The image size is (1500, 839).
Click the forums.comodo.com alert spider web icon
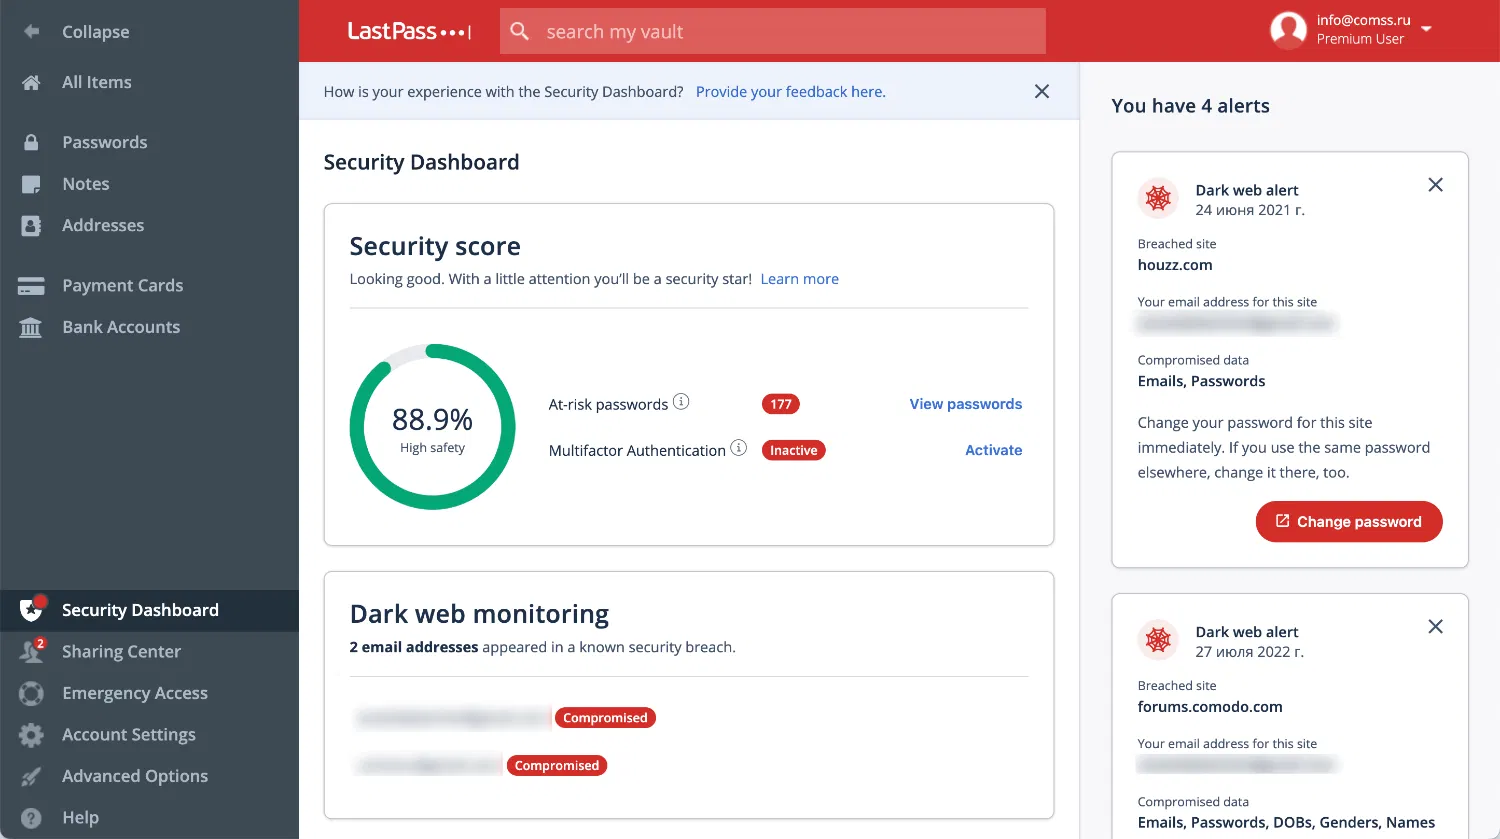(1158, 640)
